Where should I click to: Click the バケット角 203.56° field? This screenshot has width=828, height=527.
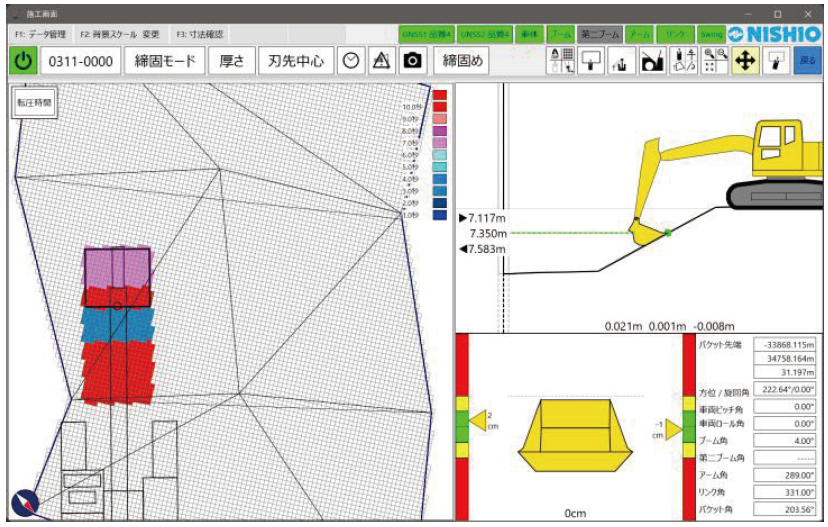785,510
